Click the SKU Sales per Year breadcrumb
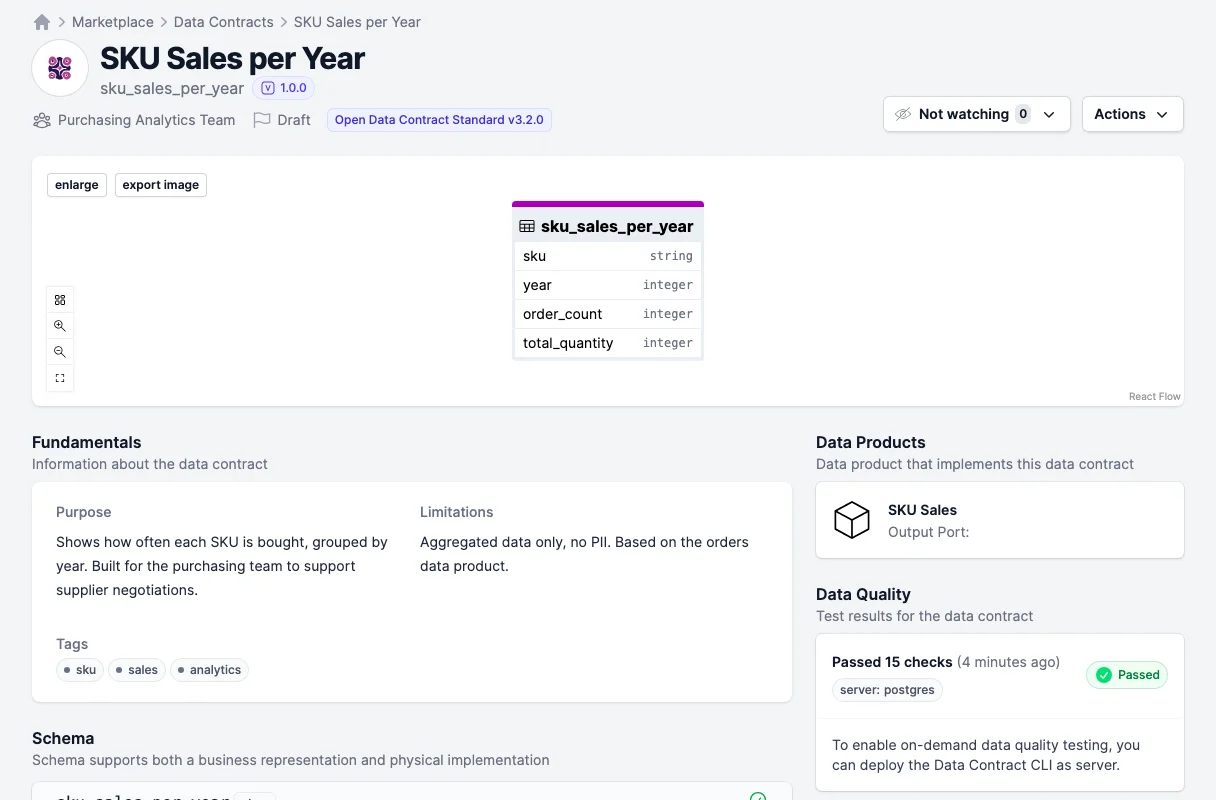This screenshot has height=800, width=1216. click(357, 22)
